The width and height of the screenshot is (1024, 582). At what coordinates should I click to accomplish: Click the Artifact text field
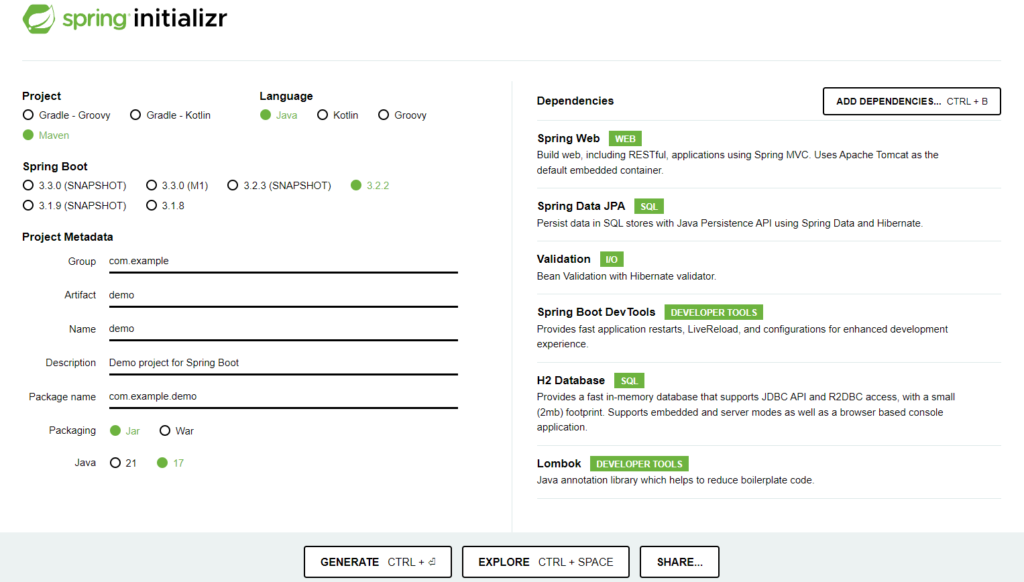coord(282,295)
